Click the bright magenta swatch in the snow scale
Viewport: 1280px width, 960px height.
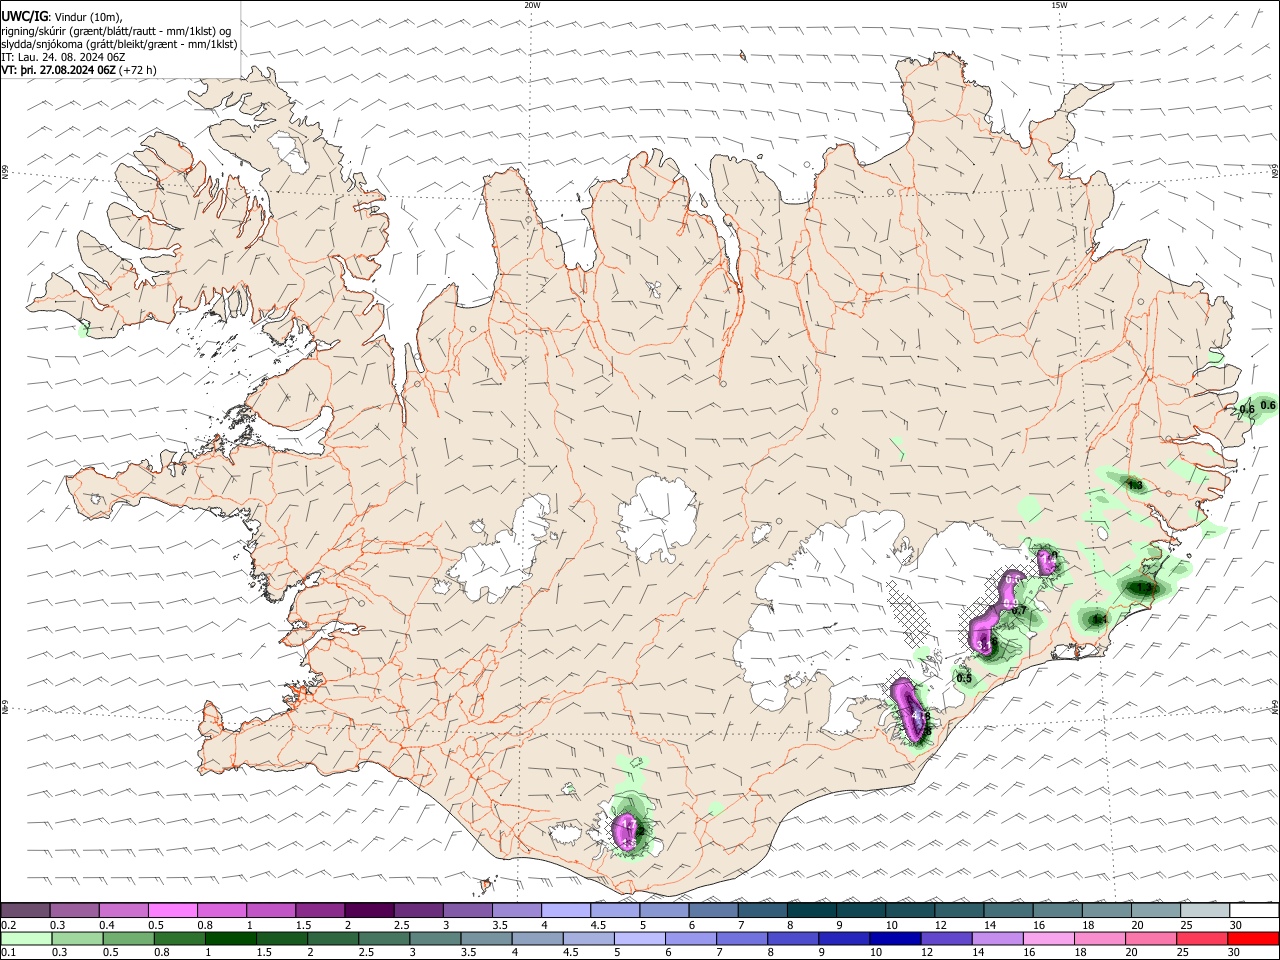173,911
